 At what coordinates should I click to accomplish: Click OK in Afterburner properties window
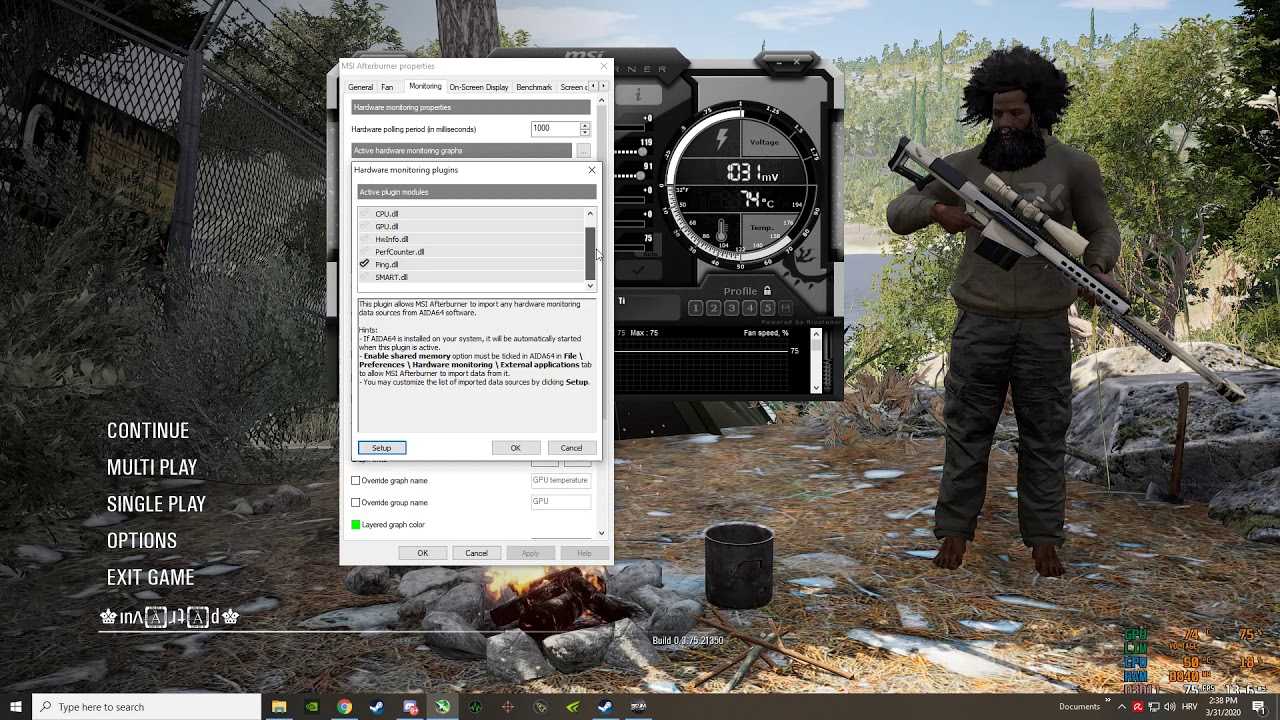click(x=422, y=553)
